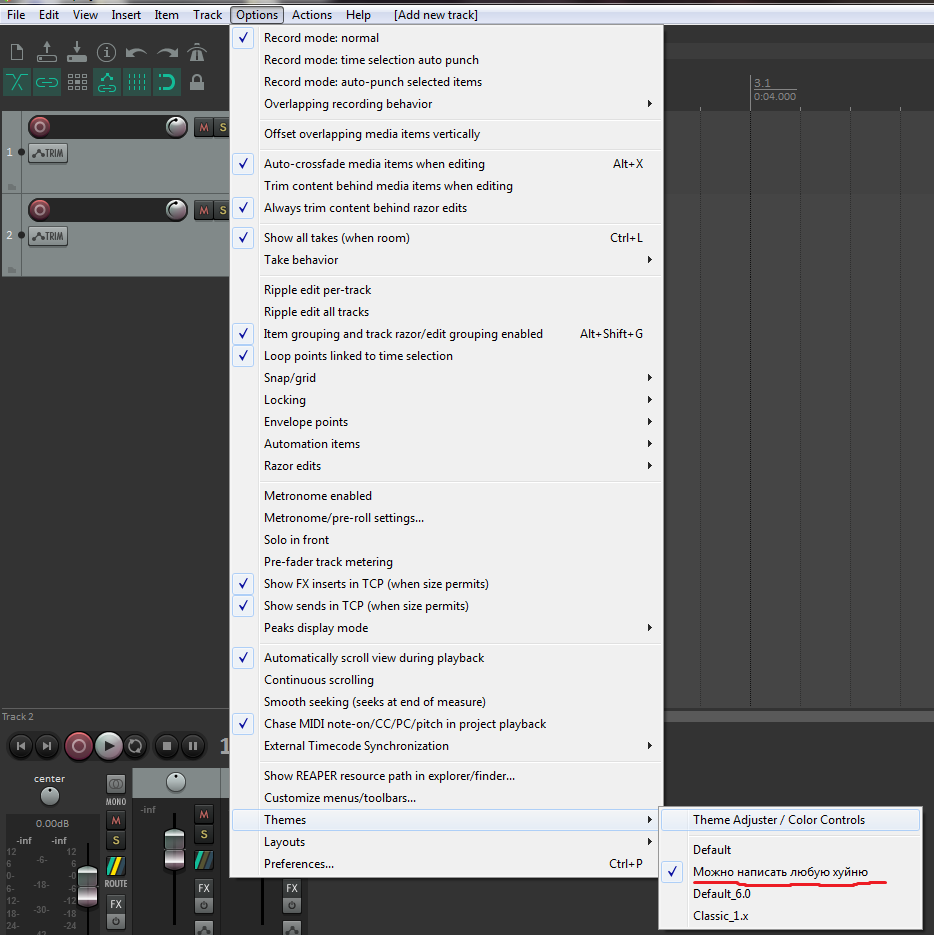
Task: Toggle locking padlock icon
Action: pyautogui.click(x=197, y=82)
